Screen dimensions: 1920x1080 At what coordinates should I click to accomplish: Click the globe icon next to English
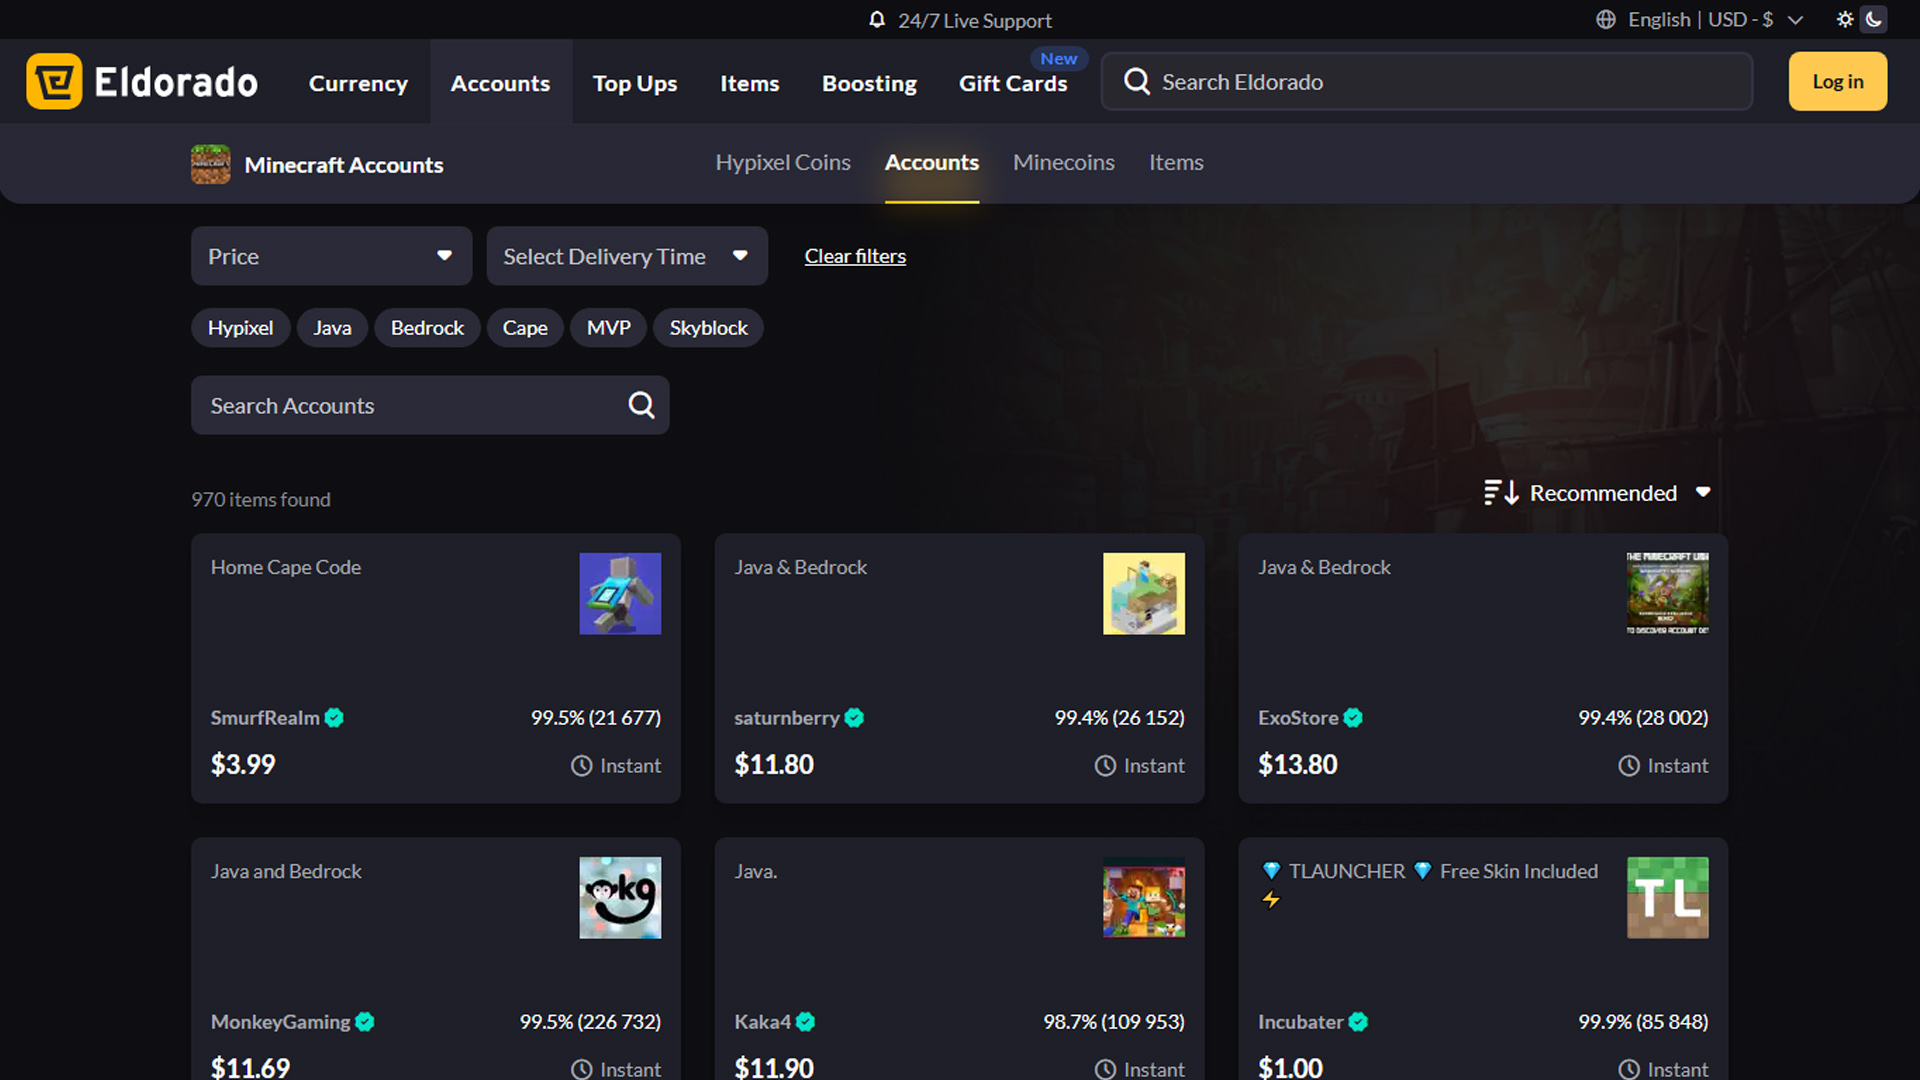(1606, 19)
